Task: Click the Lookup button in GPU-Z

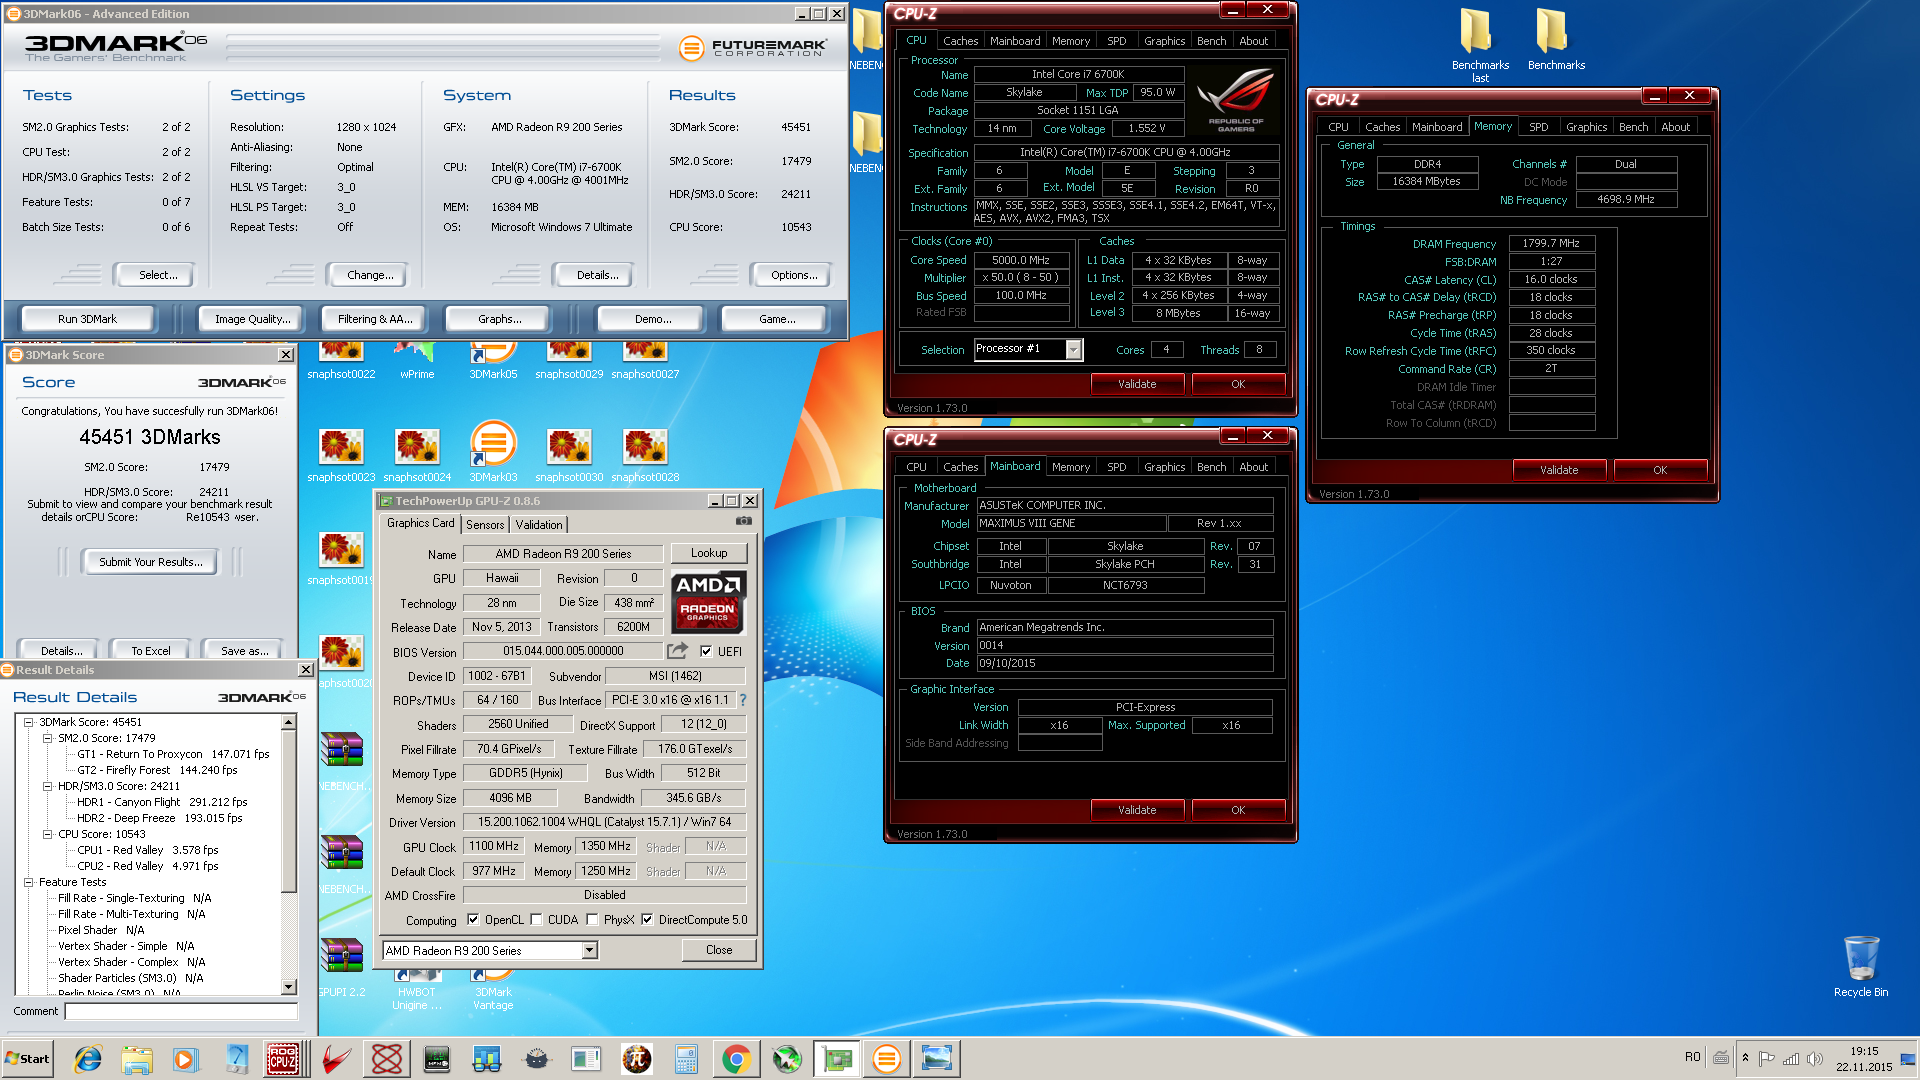Action: [709, 553]
